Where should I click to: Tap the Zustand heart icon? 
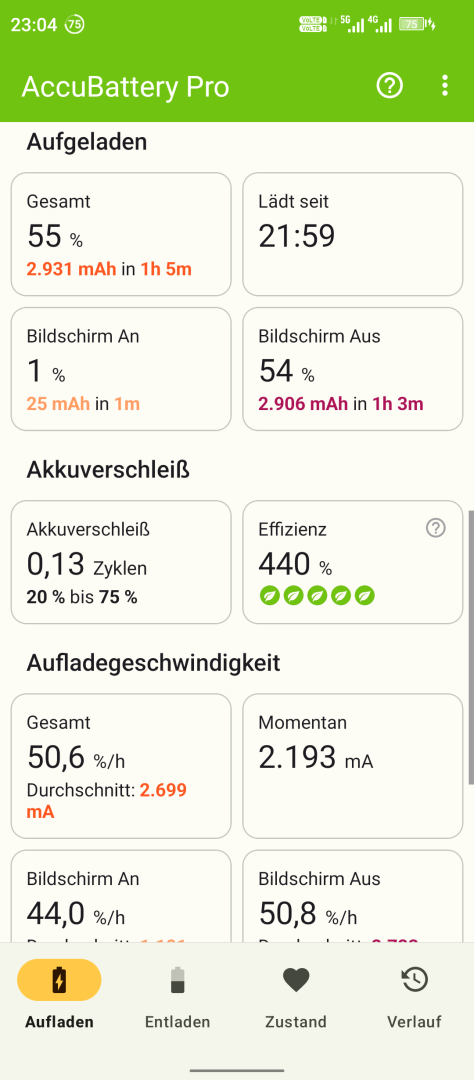click(296, 979)
